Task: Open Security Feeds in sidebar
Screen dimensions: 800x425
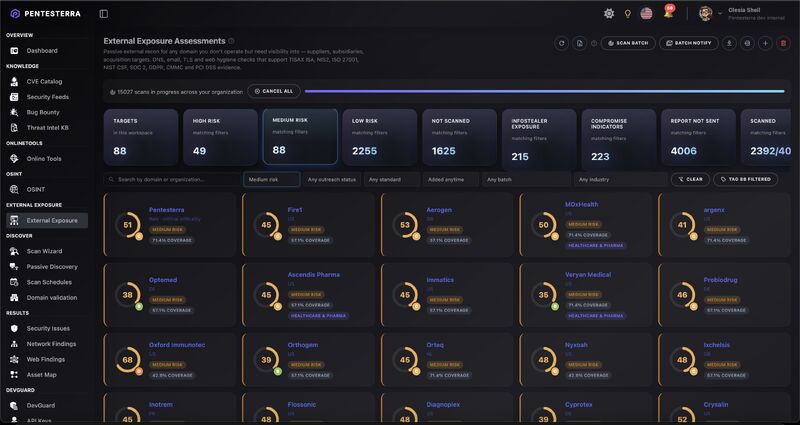Action: (47, 97)
